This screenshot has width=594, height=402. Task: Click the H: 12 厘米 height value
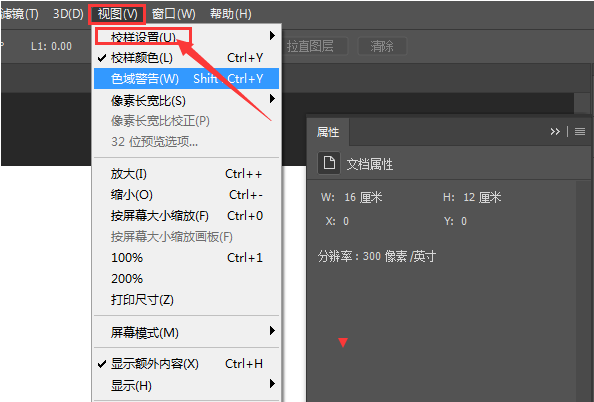click(482, 197)
